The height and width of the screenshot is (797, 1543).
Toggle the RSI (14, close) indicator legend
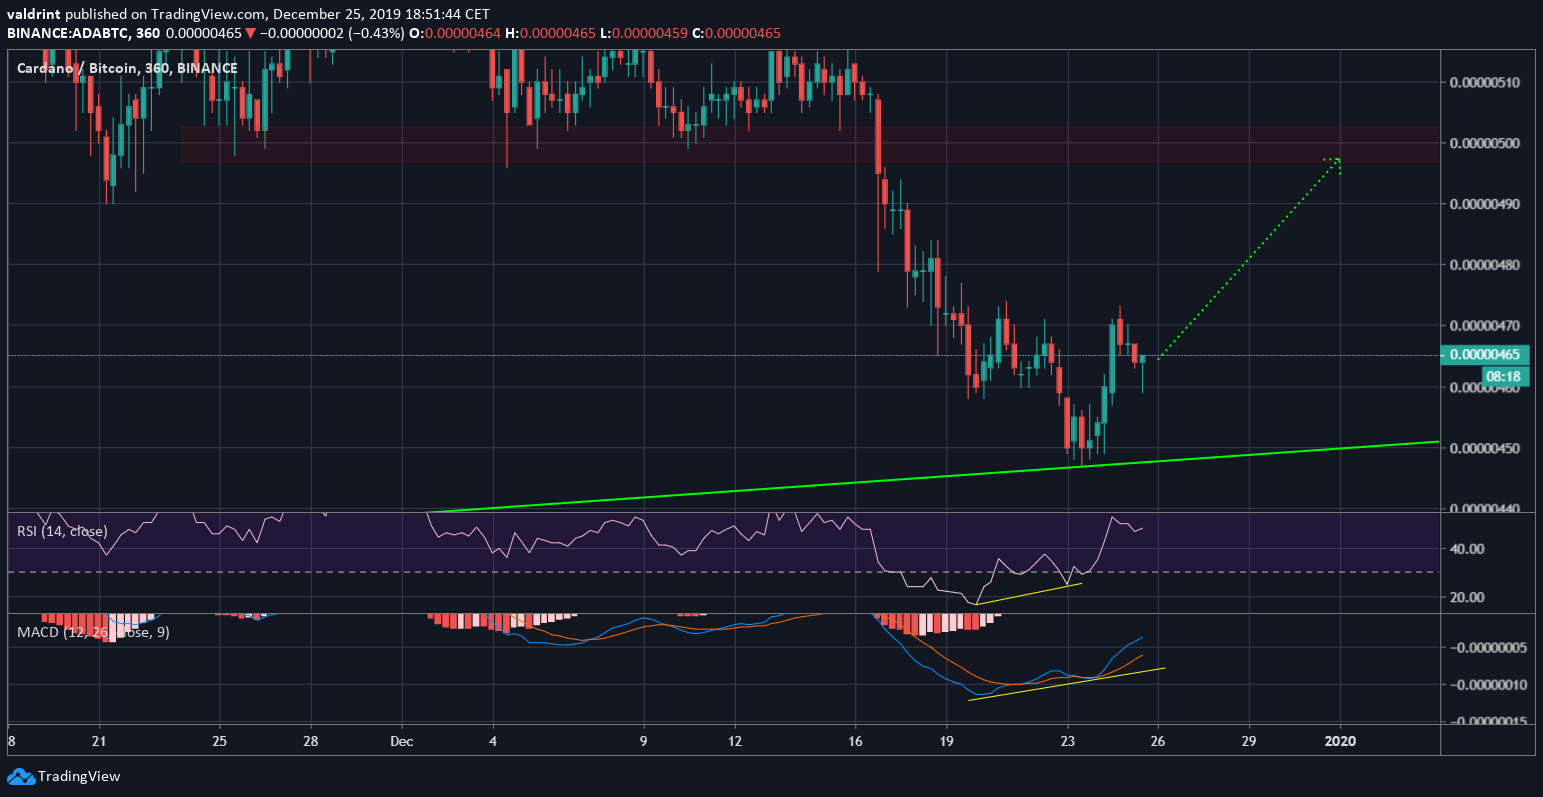(x=60, y=531)
